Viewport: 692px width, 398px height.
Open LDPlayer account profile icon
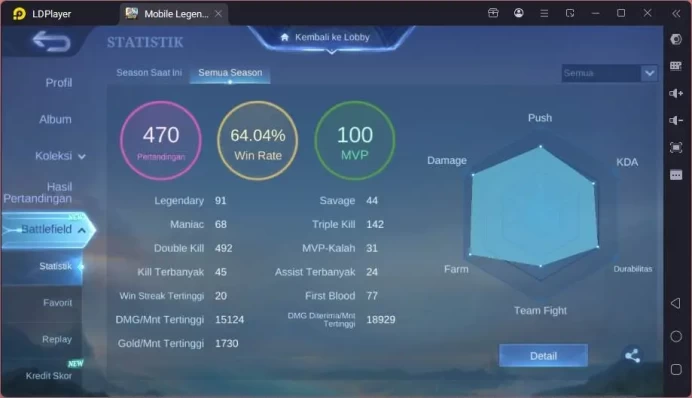[x=519, y=13]
